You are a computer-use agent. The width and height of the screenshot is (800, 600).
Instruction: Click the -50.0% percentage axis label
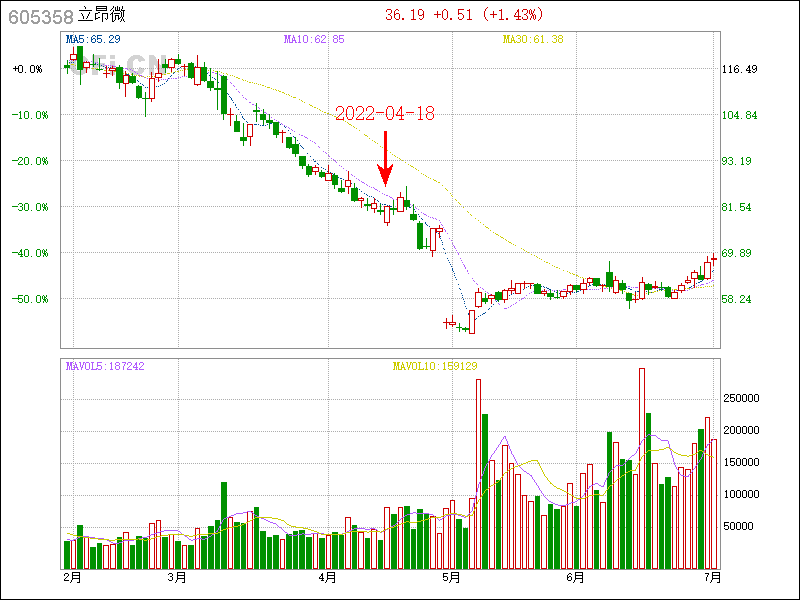[x=28, y=299]
